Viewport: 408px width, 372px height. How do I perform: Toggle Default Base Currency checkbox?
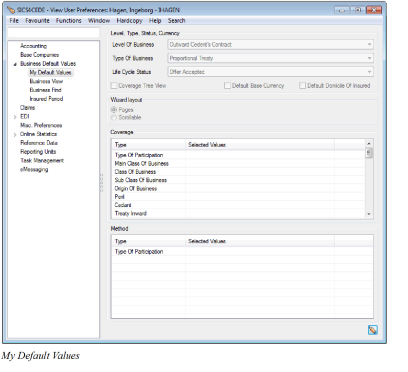227,86
